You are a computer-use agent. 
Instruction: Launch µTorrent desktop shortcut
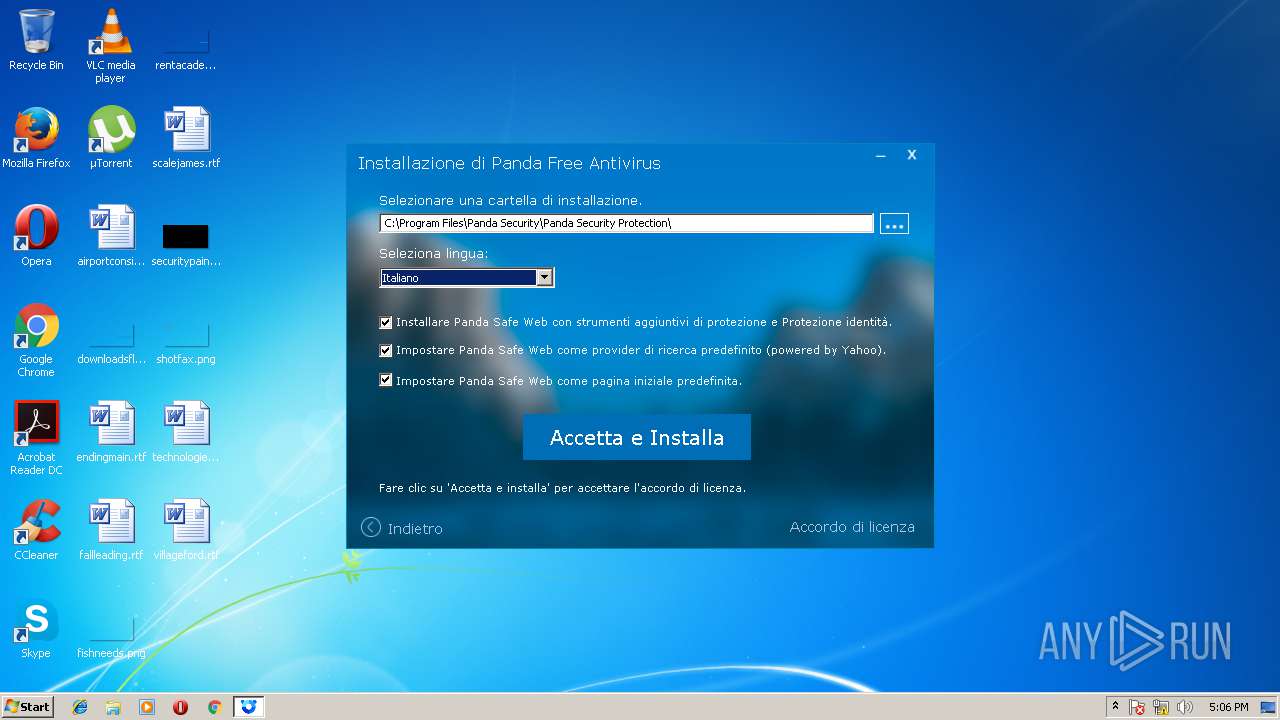pyautogui.click(x=111, y=138)
